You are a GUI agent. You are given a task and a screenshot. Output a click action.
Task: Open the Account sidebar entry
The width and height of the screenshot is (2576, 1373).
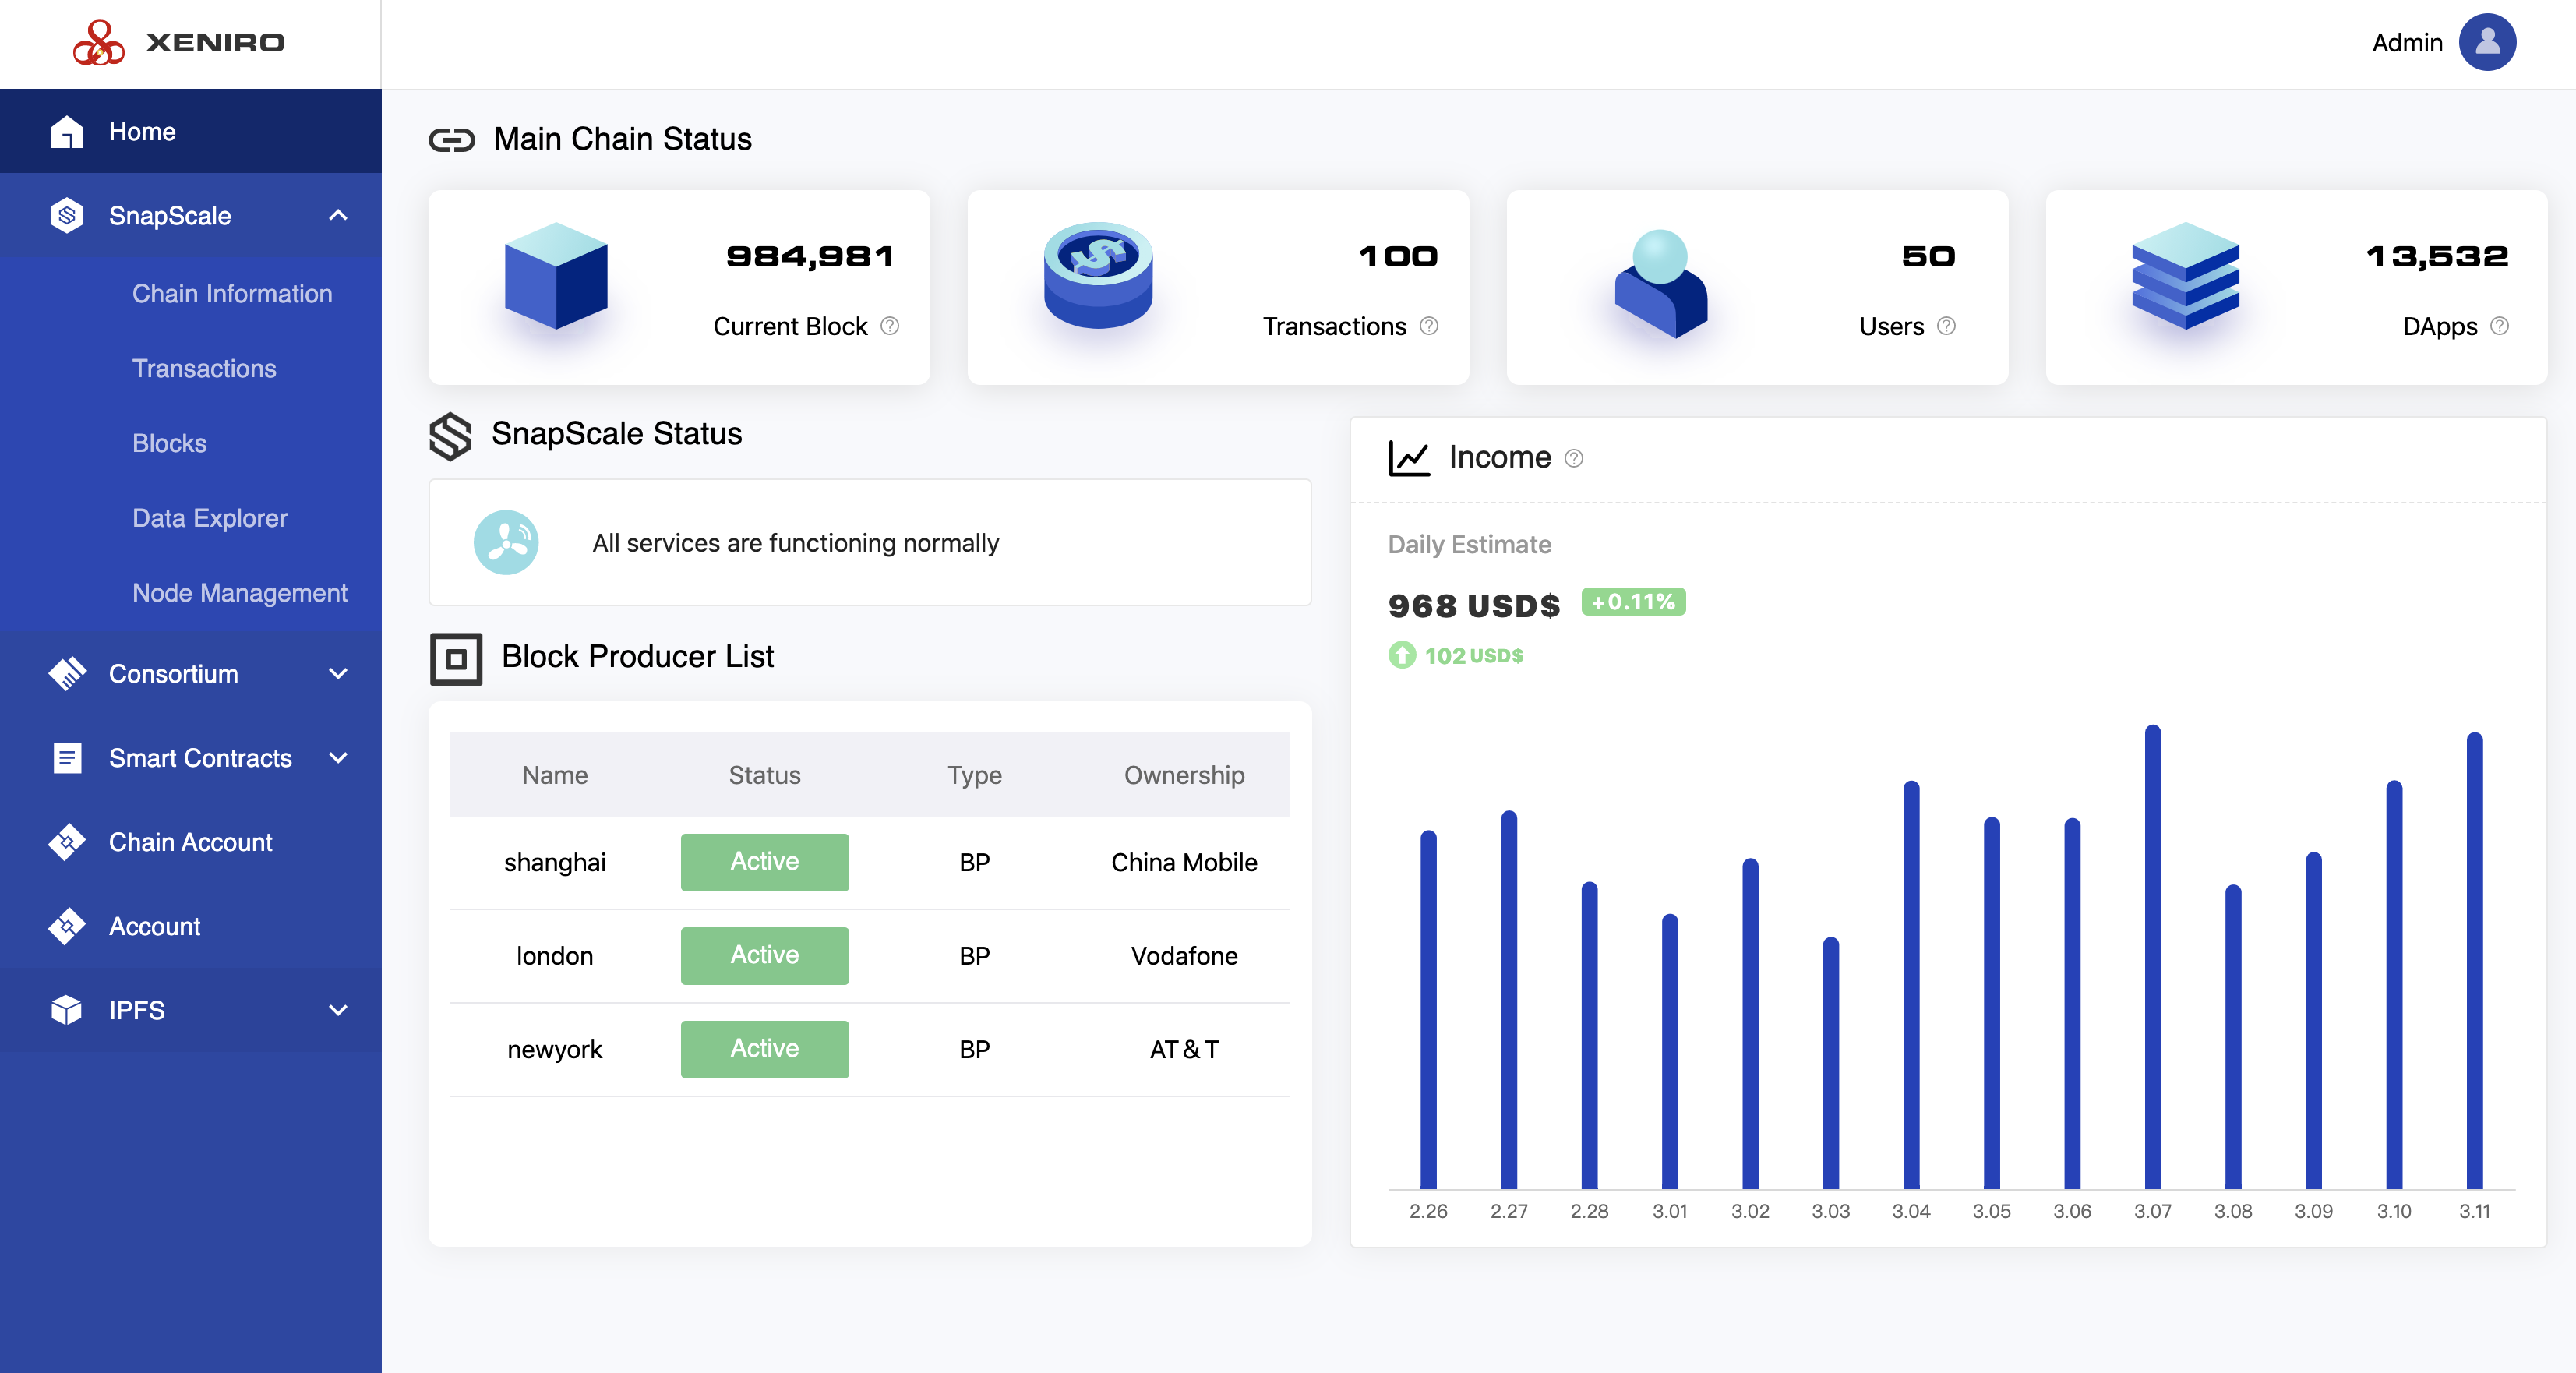click(x=191, y=926)
